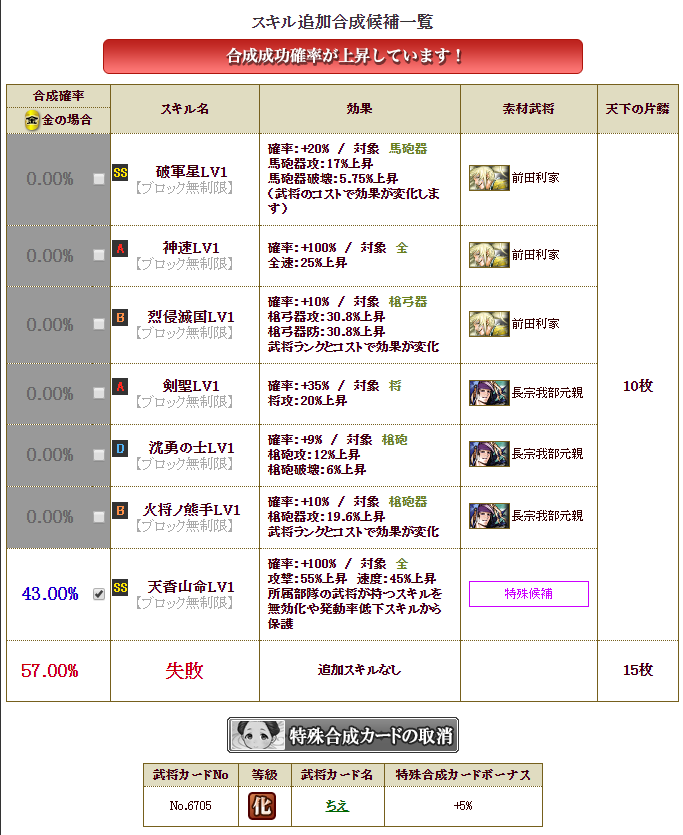The image size is (683, 835).
Task: Click the 長宗我部元親 portrait in the 火将ノ熊手 row
Action: 489,516
